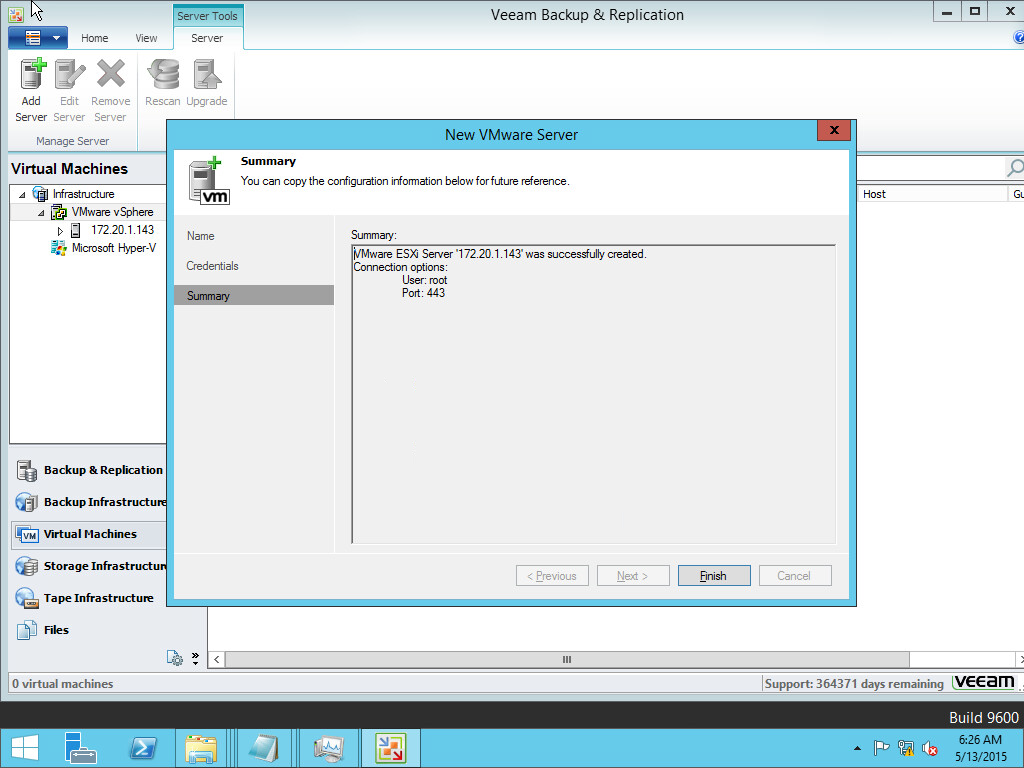Viewport: 1024px width, 768px height.
Task: Select host 172.20.1.143 in the tree
Action: pyautogui.click(x=122, y=230)
